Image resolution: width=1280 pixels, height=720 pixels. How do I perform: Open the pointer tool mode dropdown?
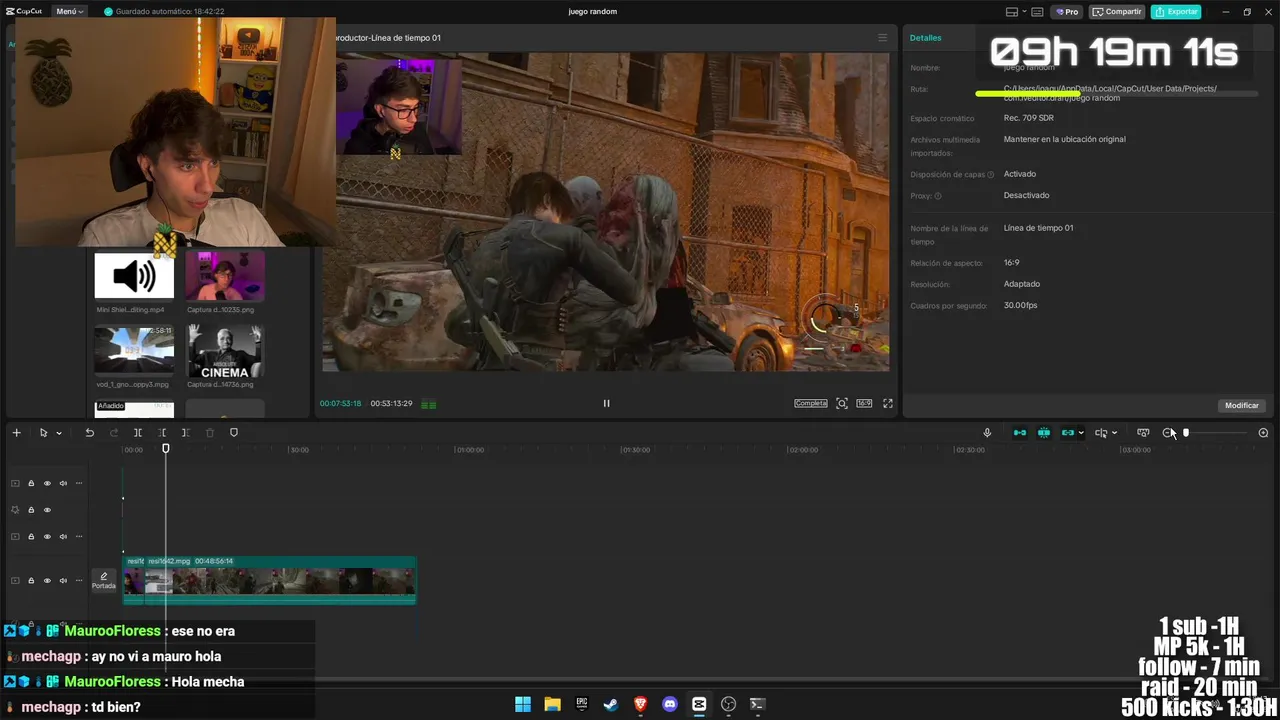[x=59, y=433]
